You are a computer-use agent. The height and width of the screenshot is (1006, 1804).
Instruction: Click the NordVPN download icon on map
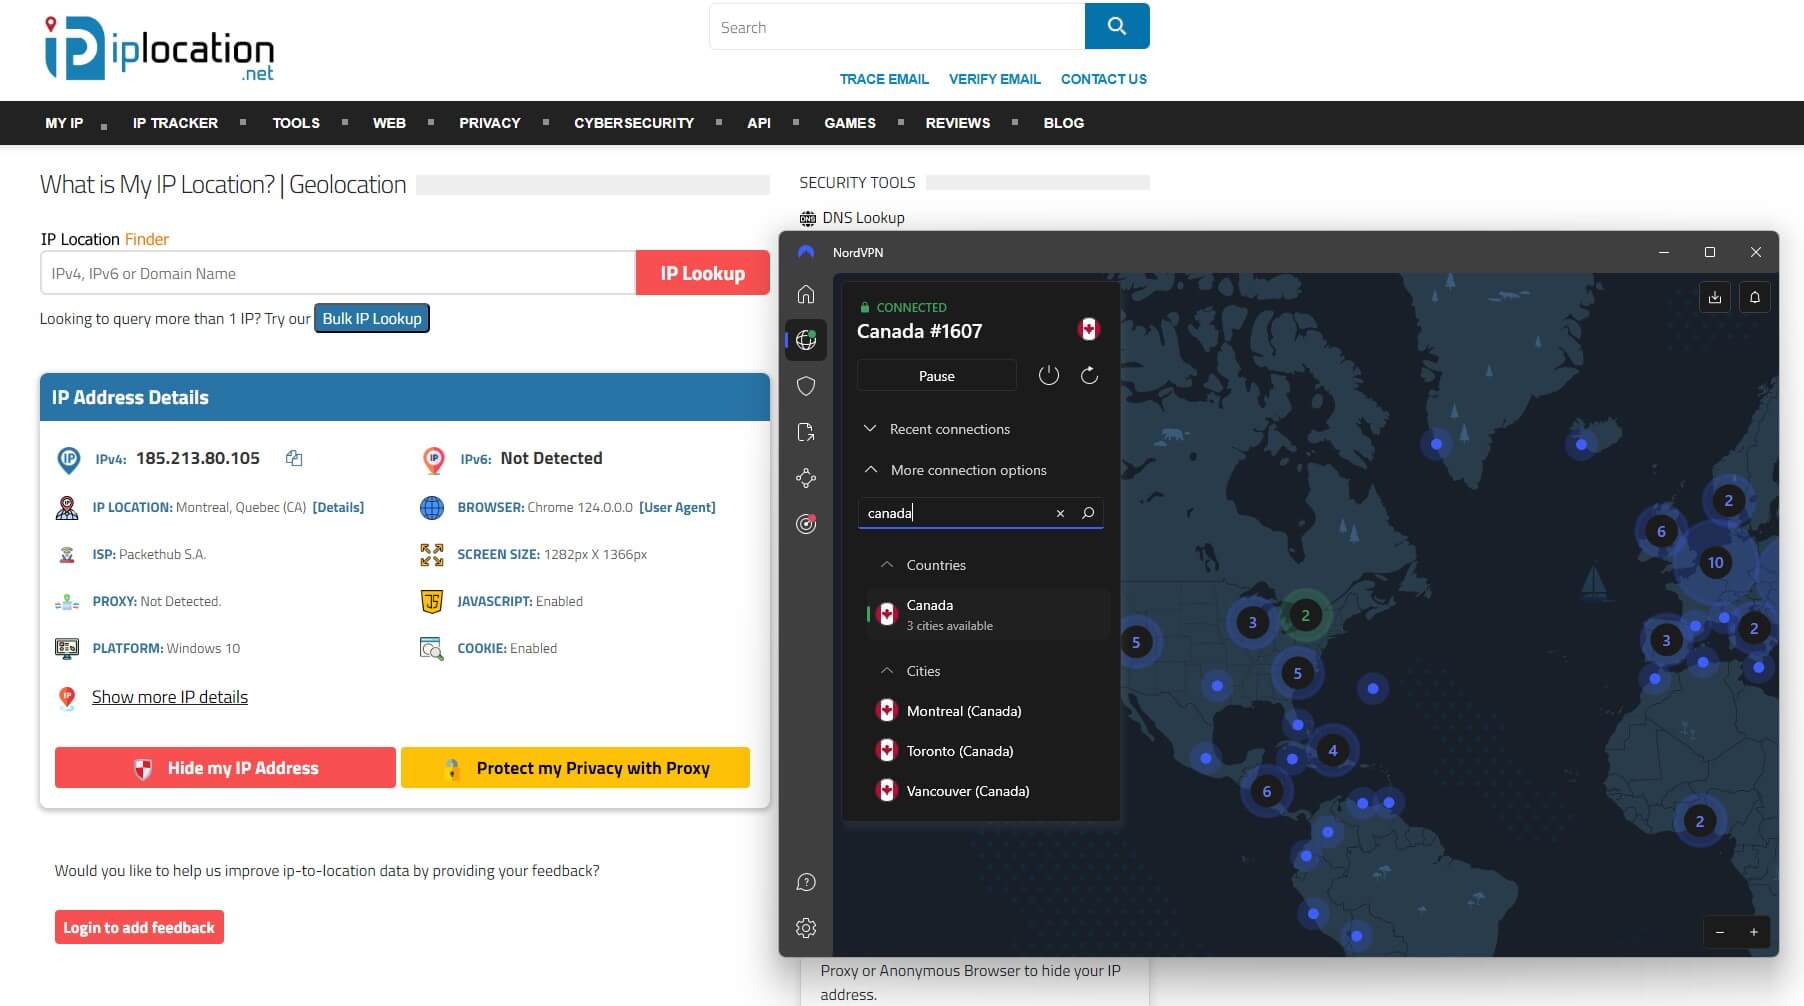pos(1715,297)
